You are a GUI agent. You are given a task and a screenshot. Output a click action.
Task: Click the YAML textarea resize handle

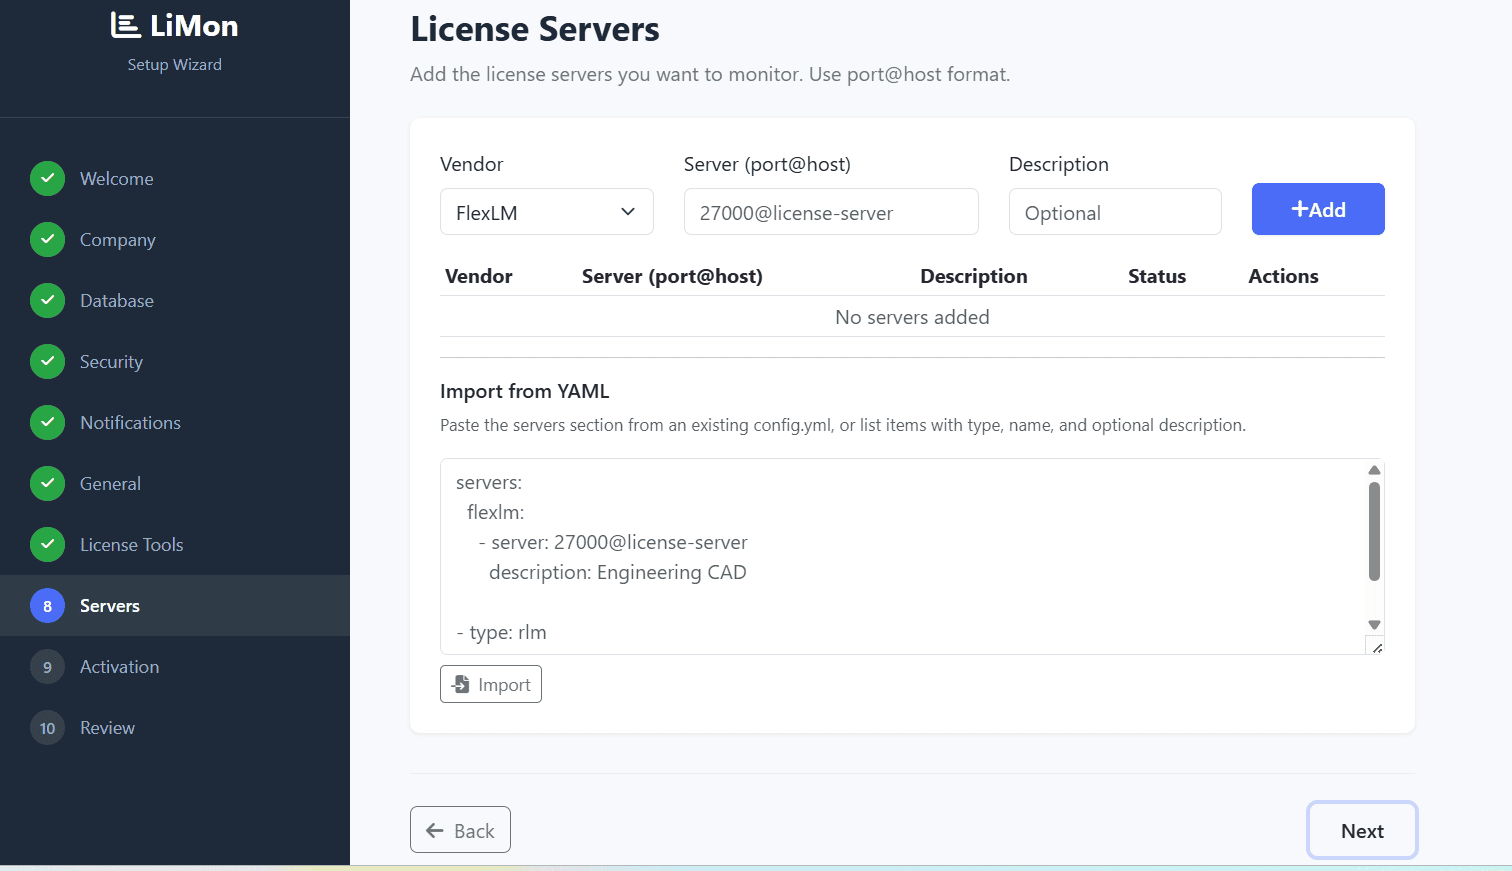[x=1376, y=647]
